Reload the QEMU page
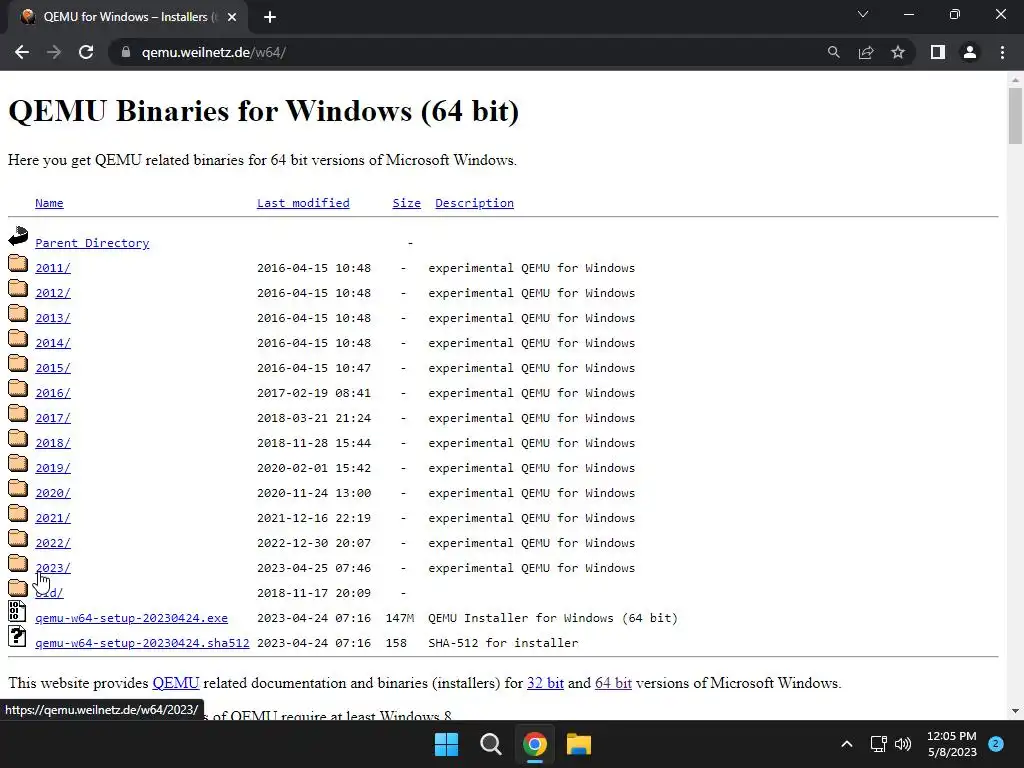The image size is (1024, 768). [86, 52]
